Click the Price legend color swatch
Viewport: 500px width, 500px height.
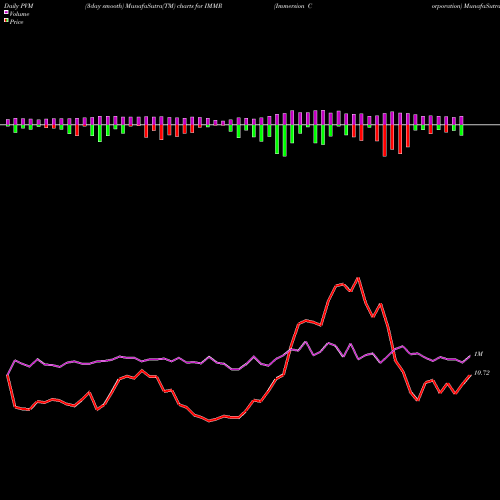pyautogui.click(x=6, y=21)
